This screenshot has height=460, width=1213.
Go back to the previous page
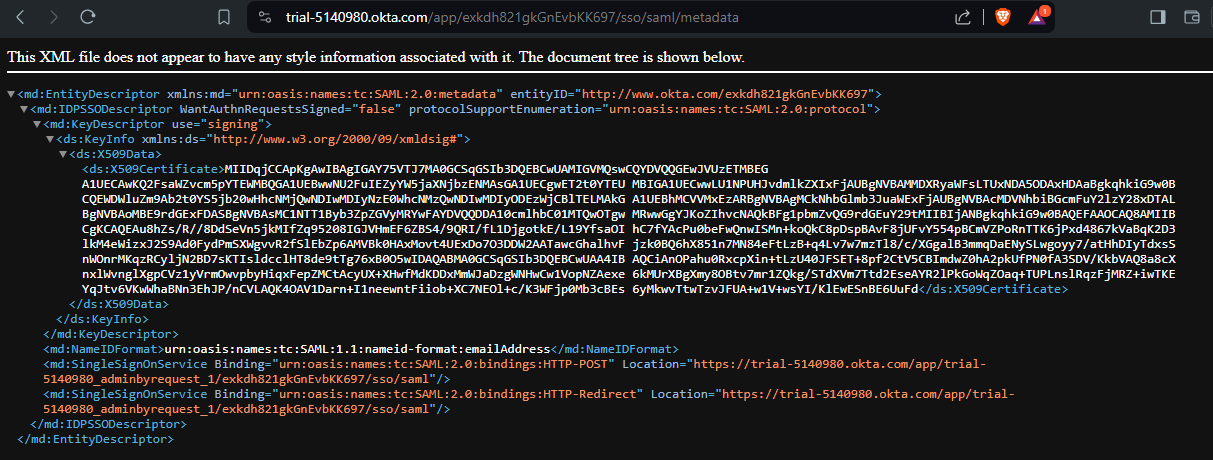pyautogui.click(x=22, y=17)
